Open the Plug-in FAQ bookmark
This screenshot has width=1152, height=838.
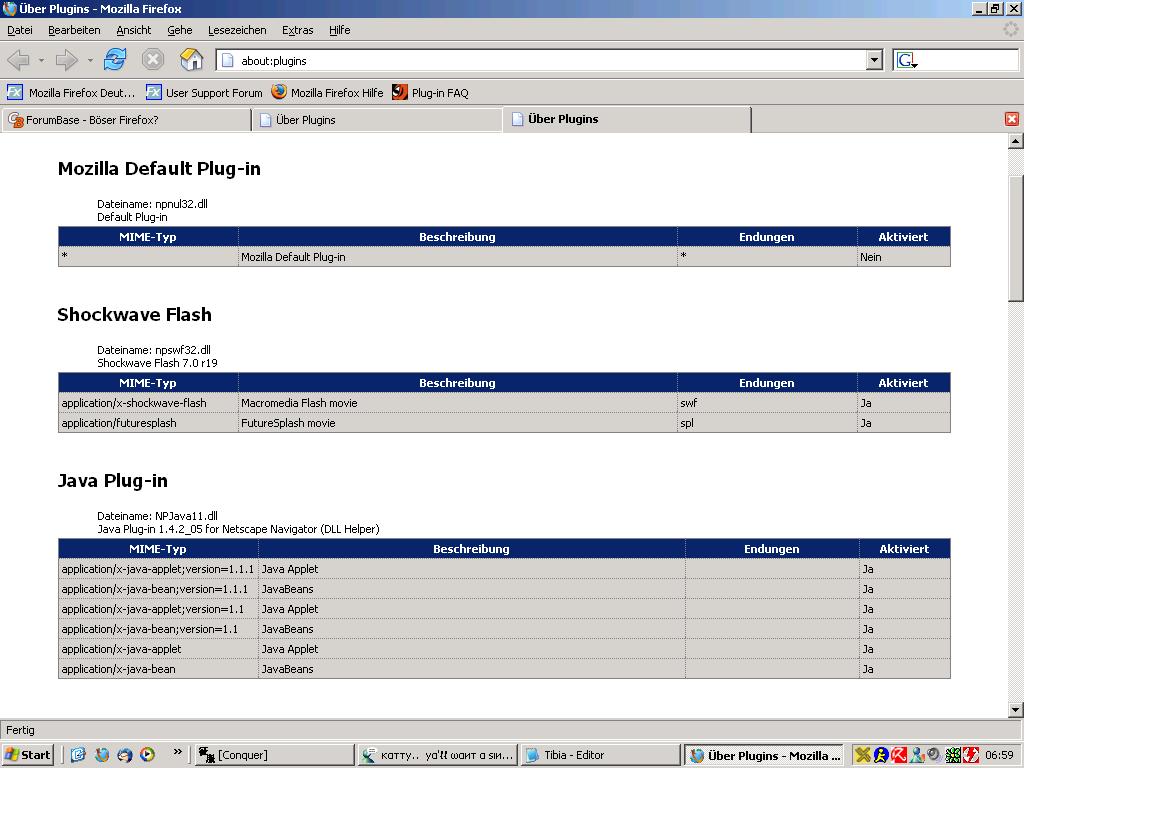click(x=430, y=93)
